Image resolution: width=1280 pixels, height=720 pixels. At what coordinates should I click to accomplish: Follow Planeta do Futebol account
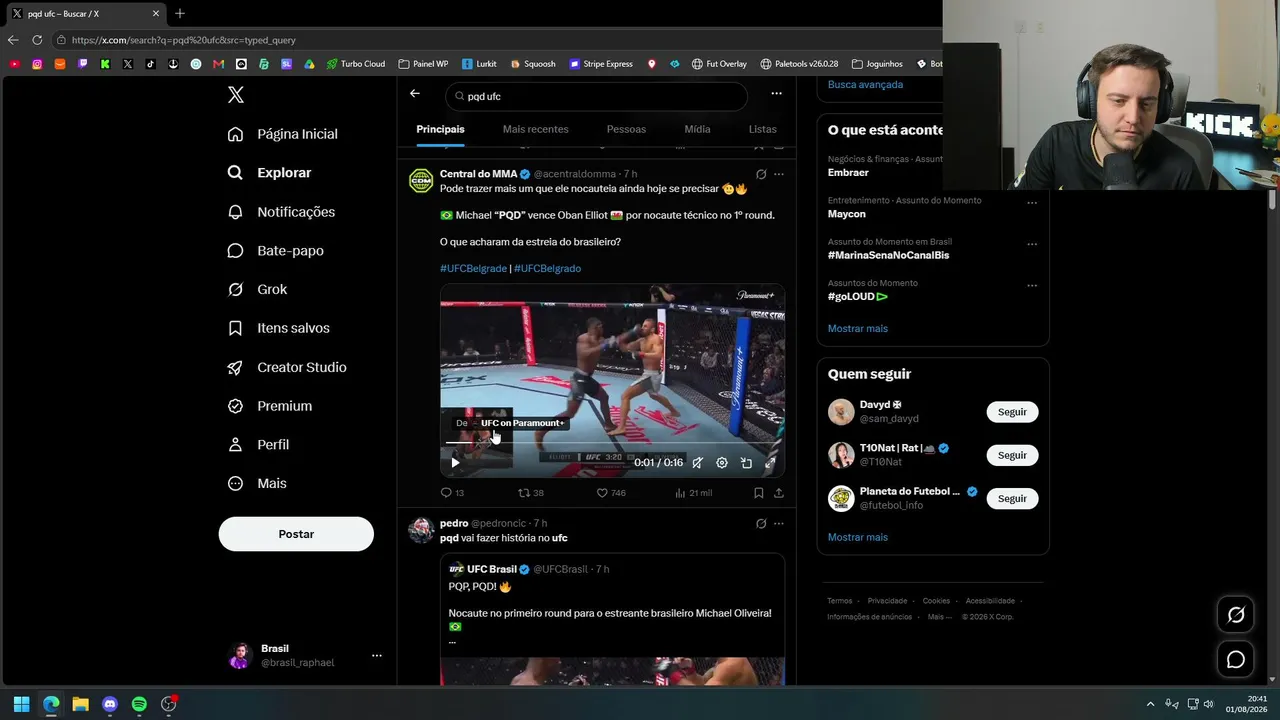point(1012,498)
